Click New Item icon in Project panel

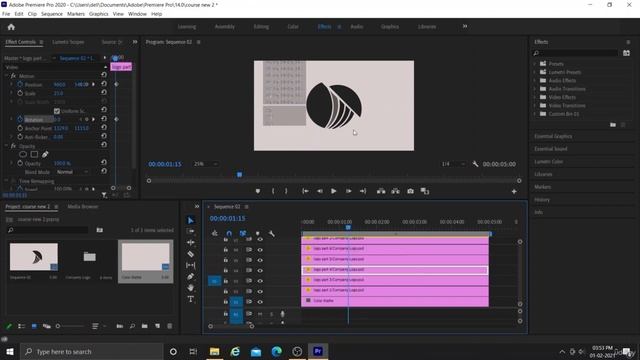tap(157, 326)
